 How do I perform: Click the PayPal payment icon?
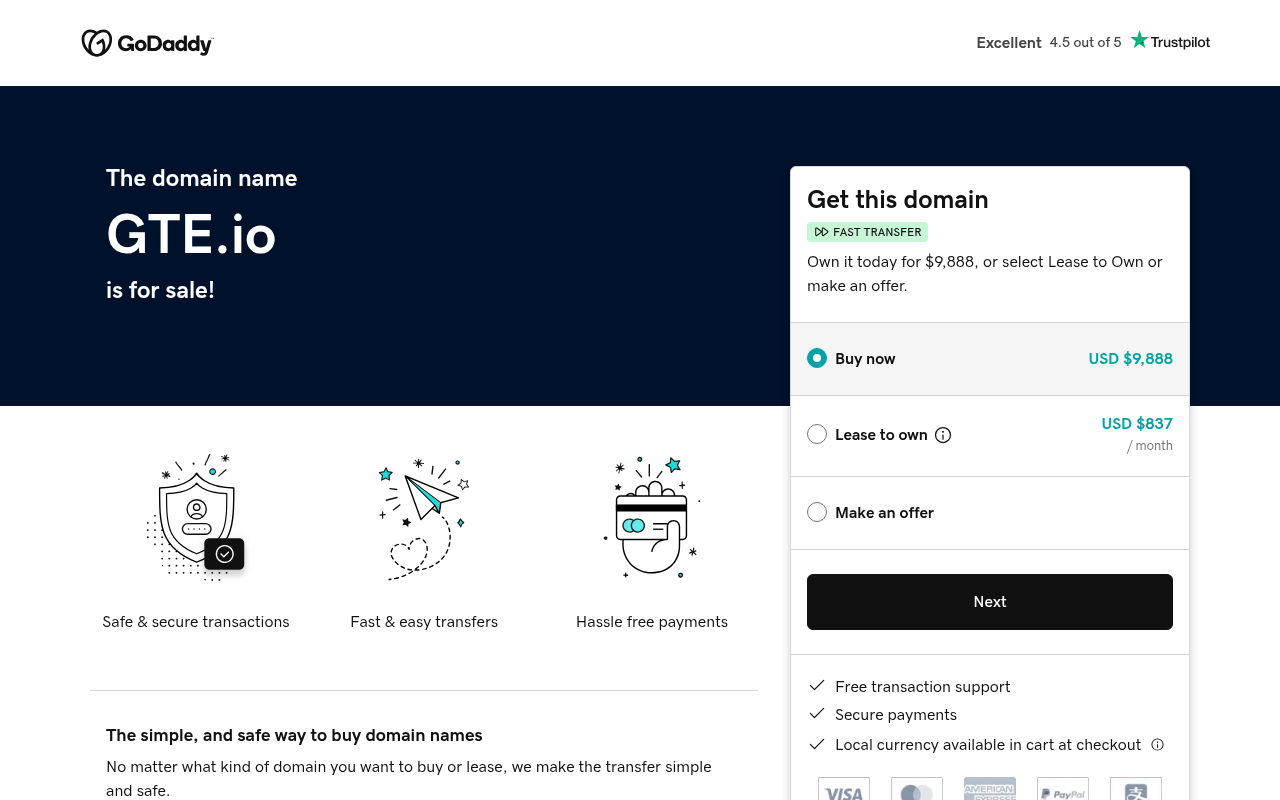tap(1063, 789)
